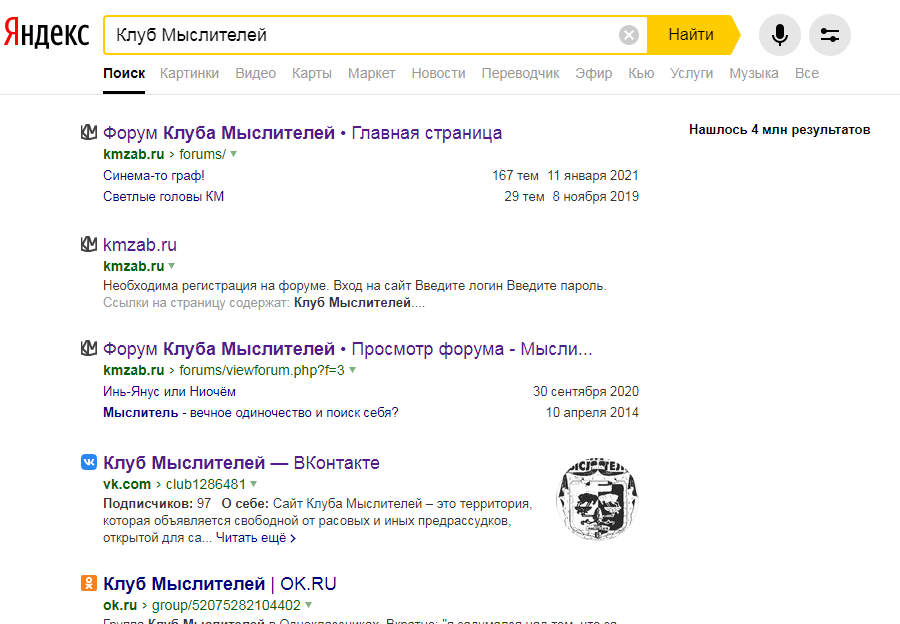The image size is (900, 624).
Task: Click the vk.com green domain link
Action: pyautogui.click(x=127, y=484)
